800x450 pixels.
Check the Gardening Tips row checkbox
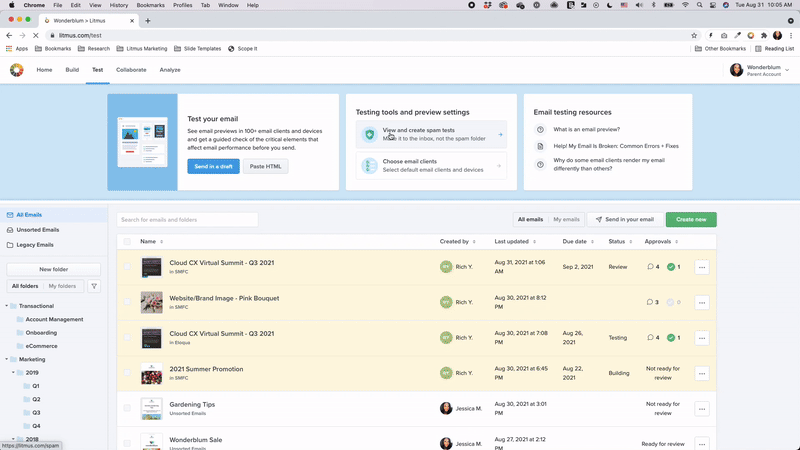[x=127, y=408]
